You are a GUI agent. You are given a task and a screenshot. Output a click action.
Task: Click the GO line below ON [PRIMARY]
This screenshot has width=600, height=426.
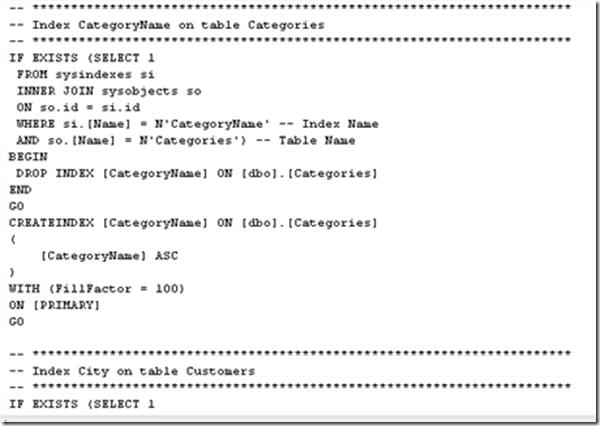point(16,322)
